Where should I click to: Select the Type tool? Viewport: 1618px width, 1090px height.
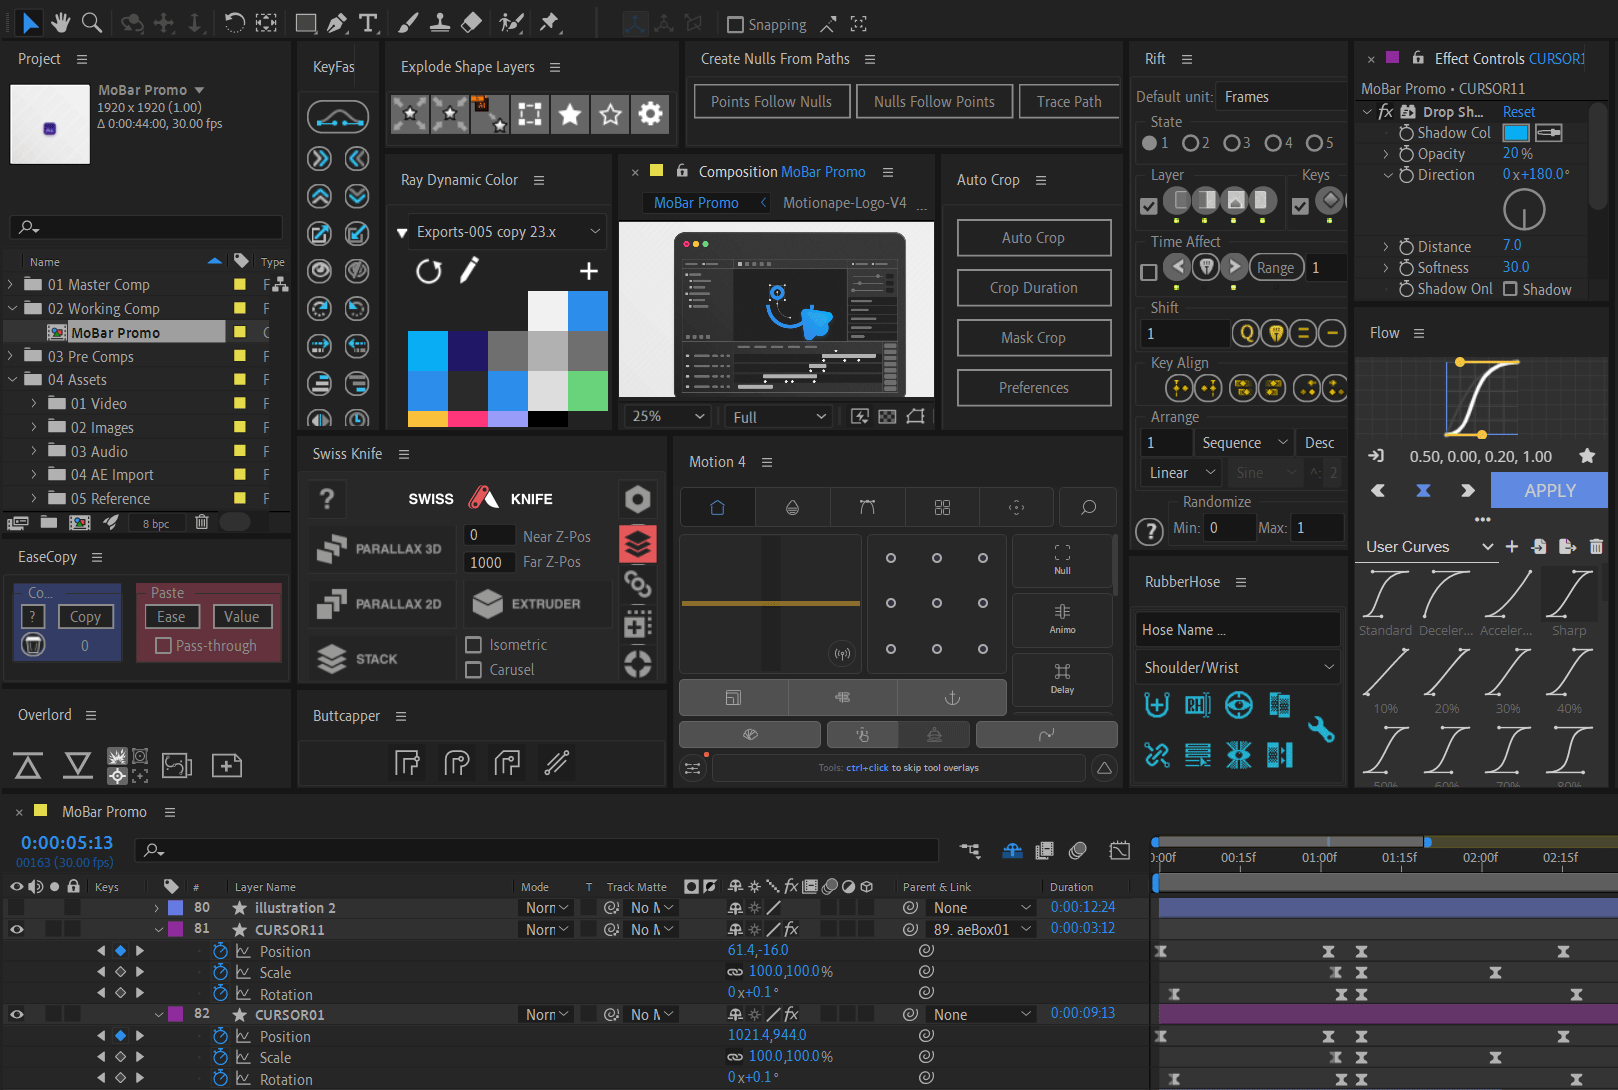tap(368, 22)
